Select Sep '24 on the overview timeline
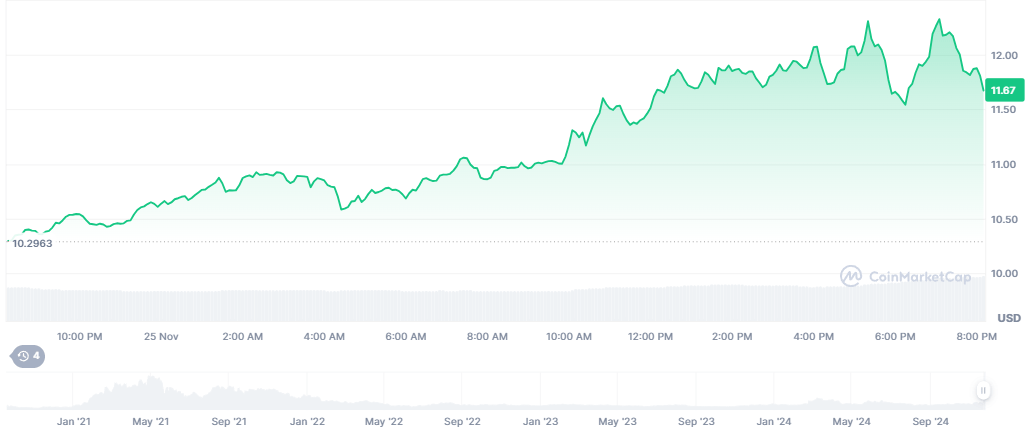Image resolution: width=1031 pixels, height=443 pixels. click(931, 422)
